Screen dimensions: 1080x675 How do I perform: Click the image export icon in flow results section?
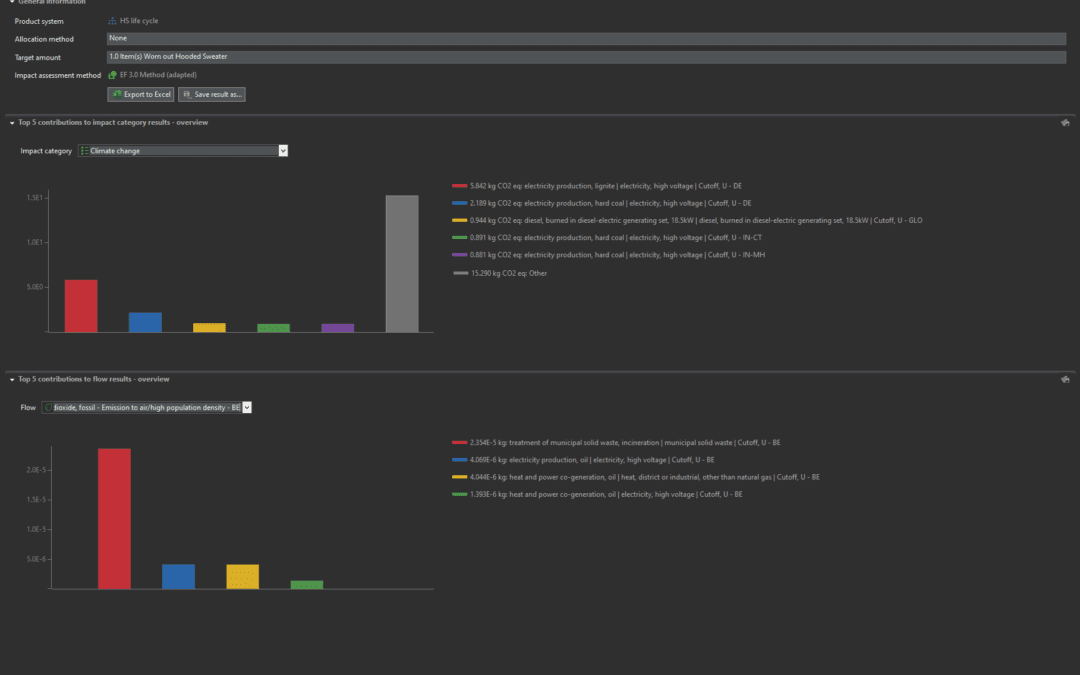(x=1066, y=379)
